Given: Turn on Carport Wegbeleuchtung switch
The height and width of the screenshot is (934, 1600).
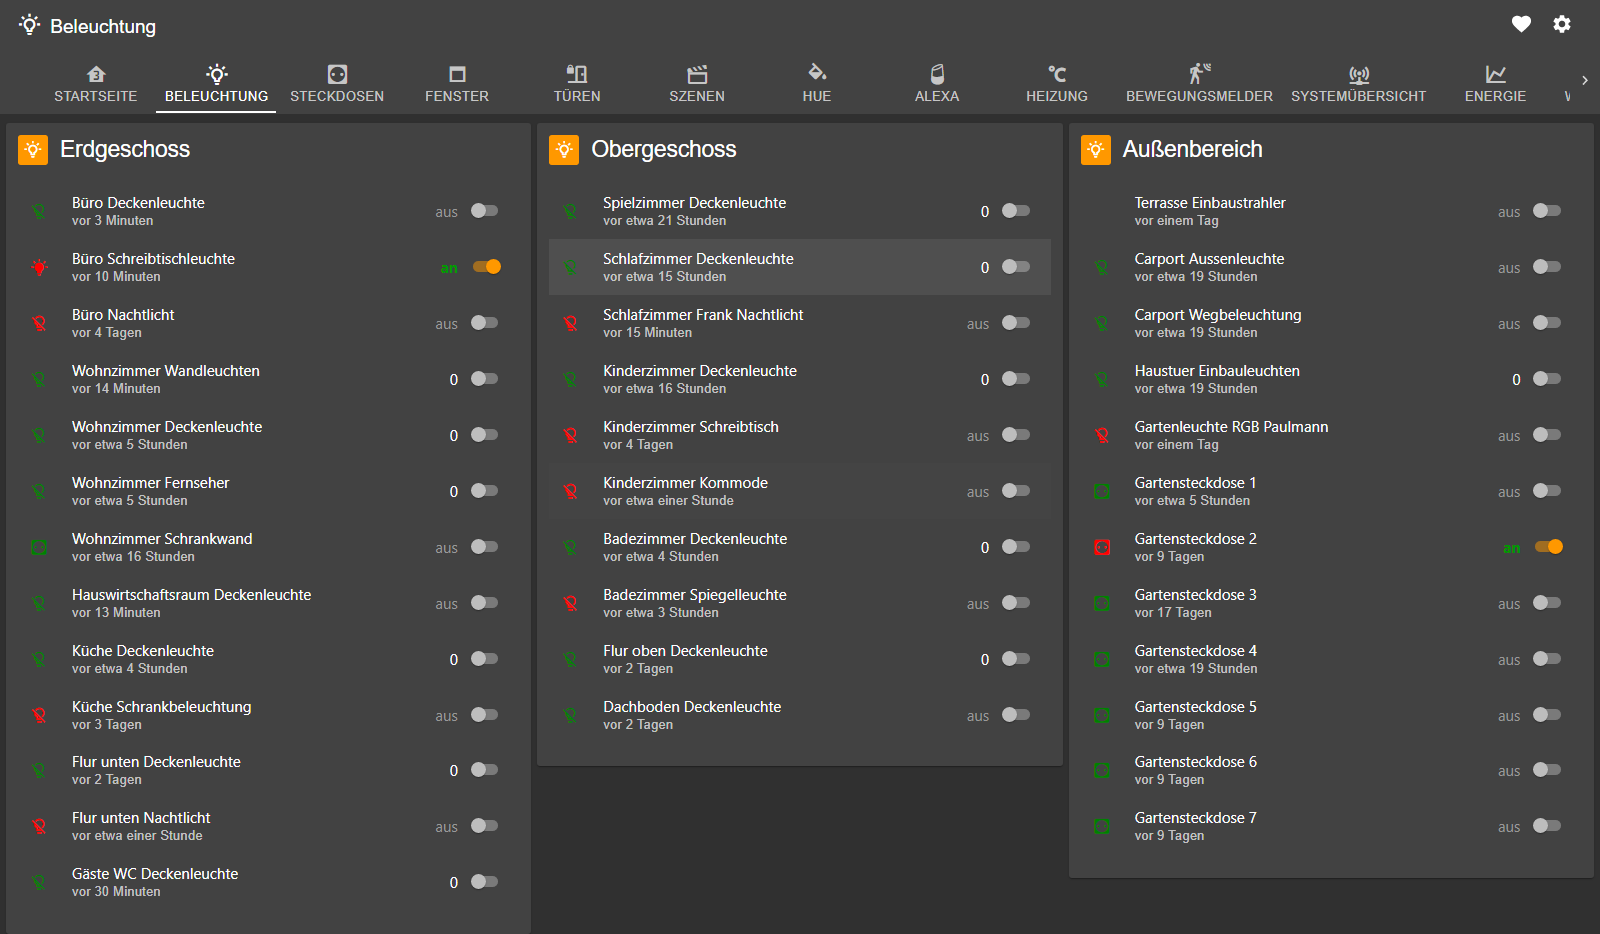Looking at the screenshot, I should tap(1547, 323).
